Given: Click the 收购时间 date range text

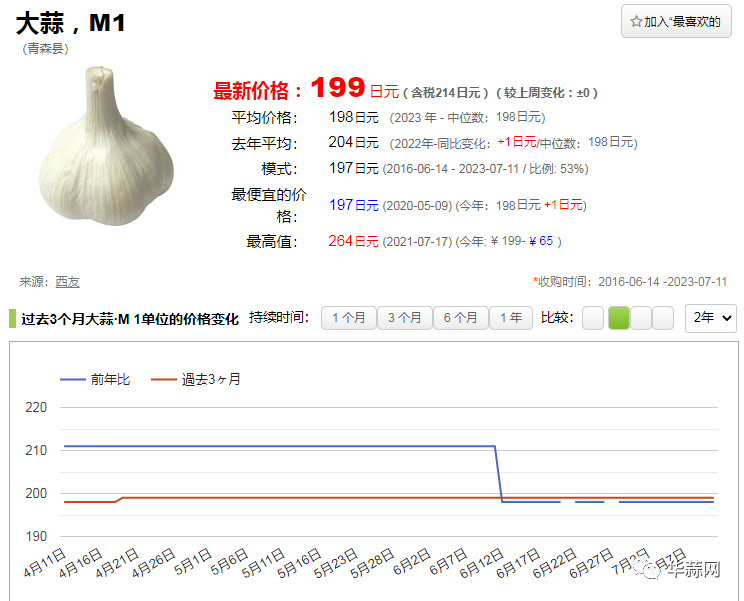Looking at the screenshot, I should 630,282.
